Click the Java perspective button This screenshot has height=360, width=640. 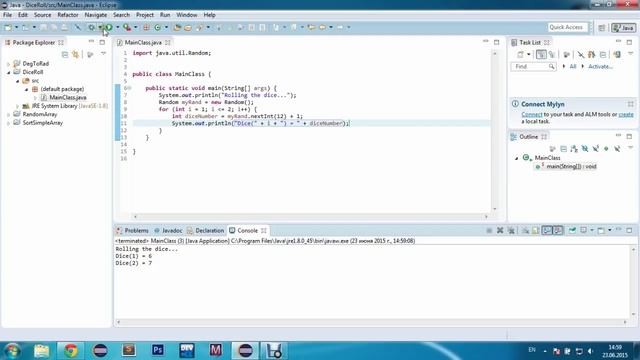[x=623, y=27]
